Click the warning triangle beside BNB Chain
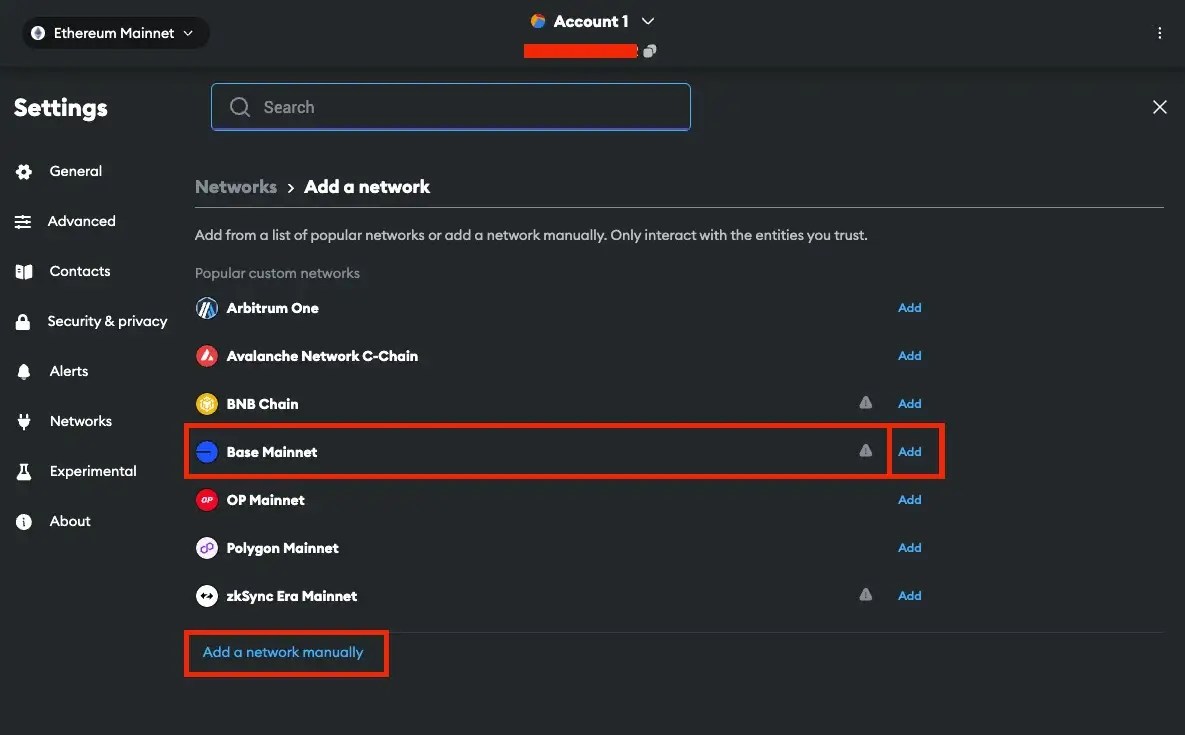This screenshot has height=735, width=1185. [866, 402]
